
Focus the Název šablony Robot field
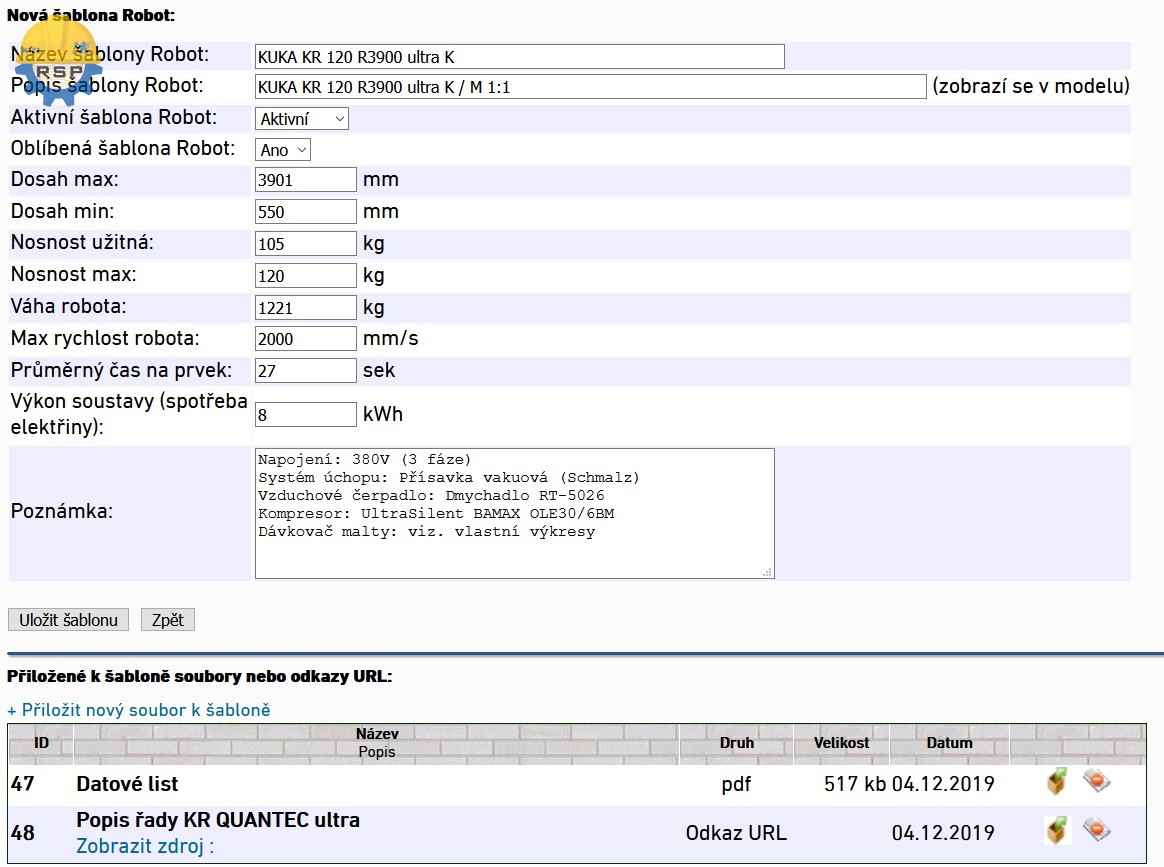point(520,57)
